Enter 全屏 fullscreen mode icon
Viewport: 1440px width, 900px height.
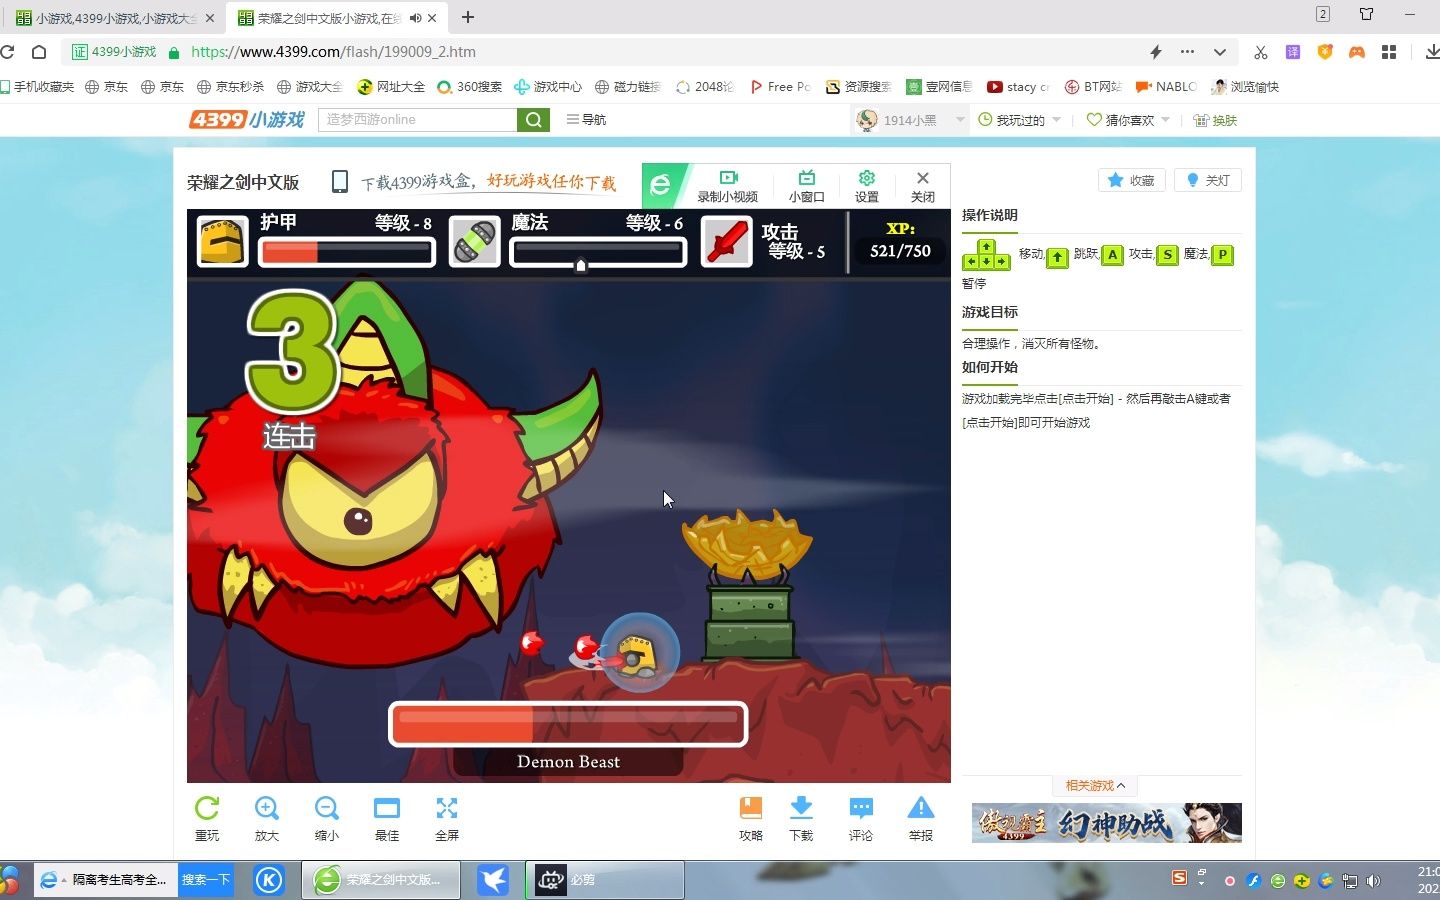tap(447, 808)
